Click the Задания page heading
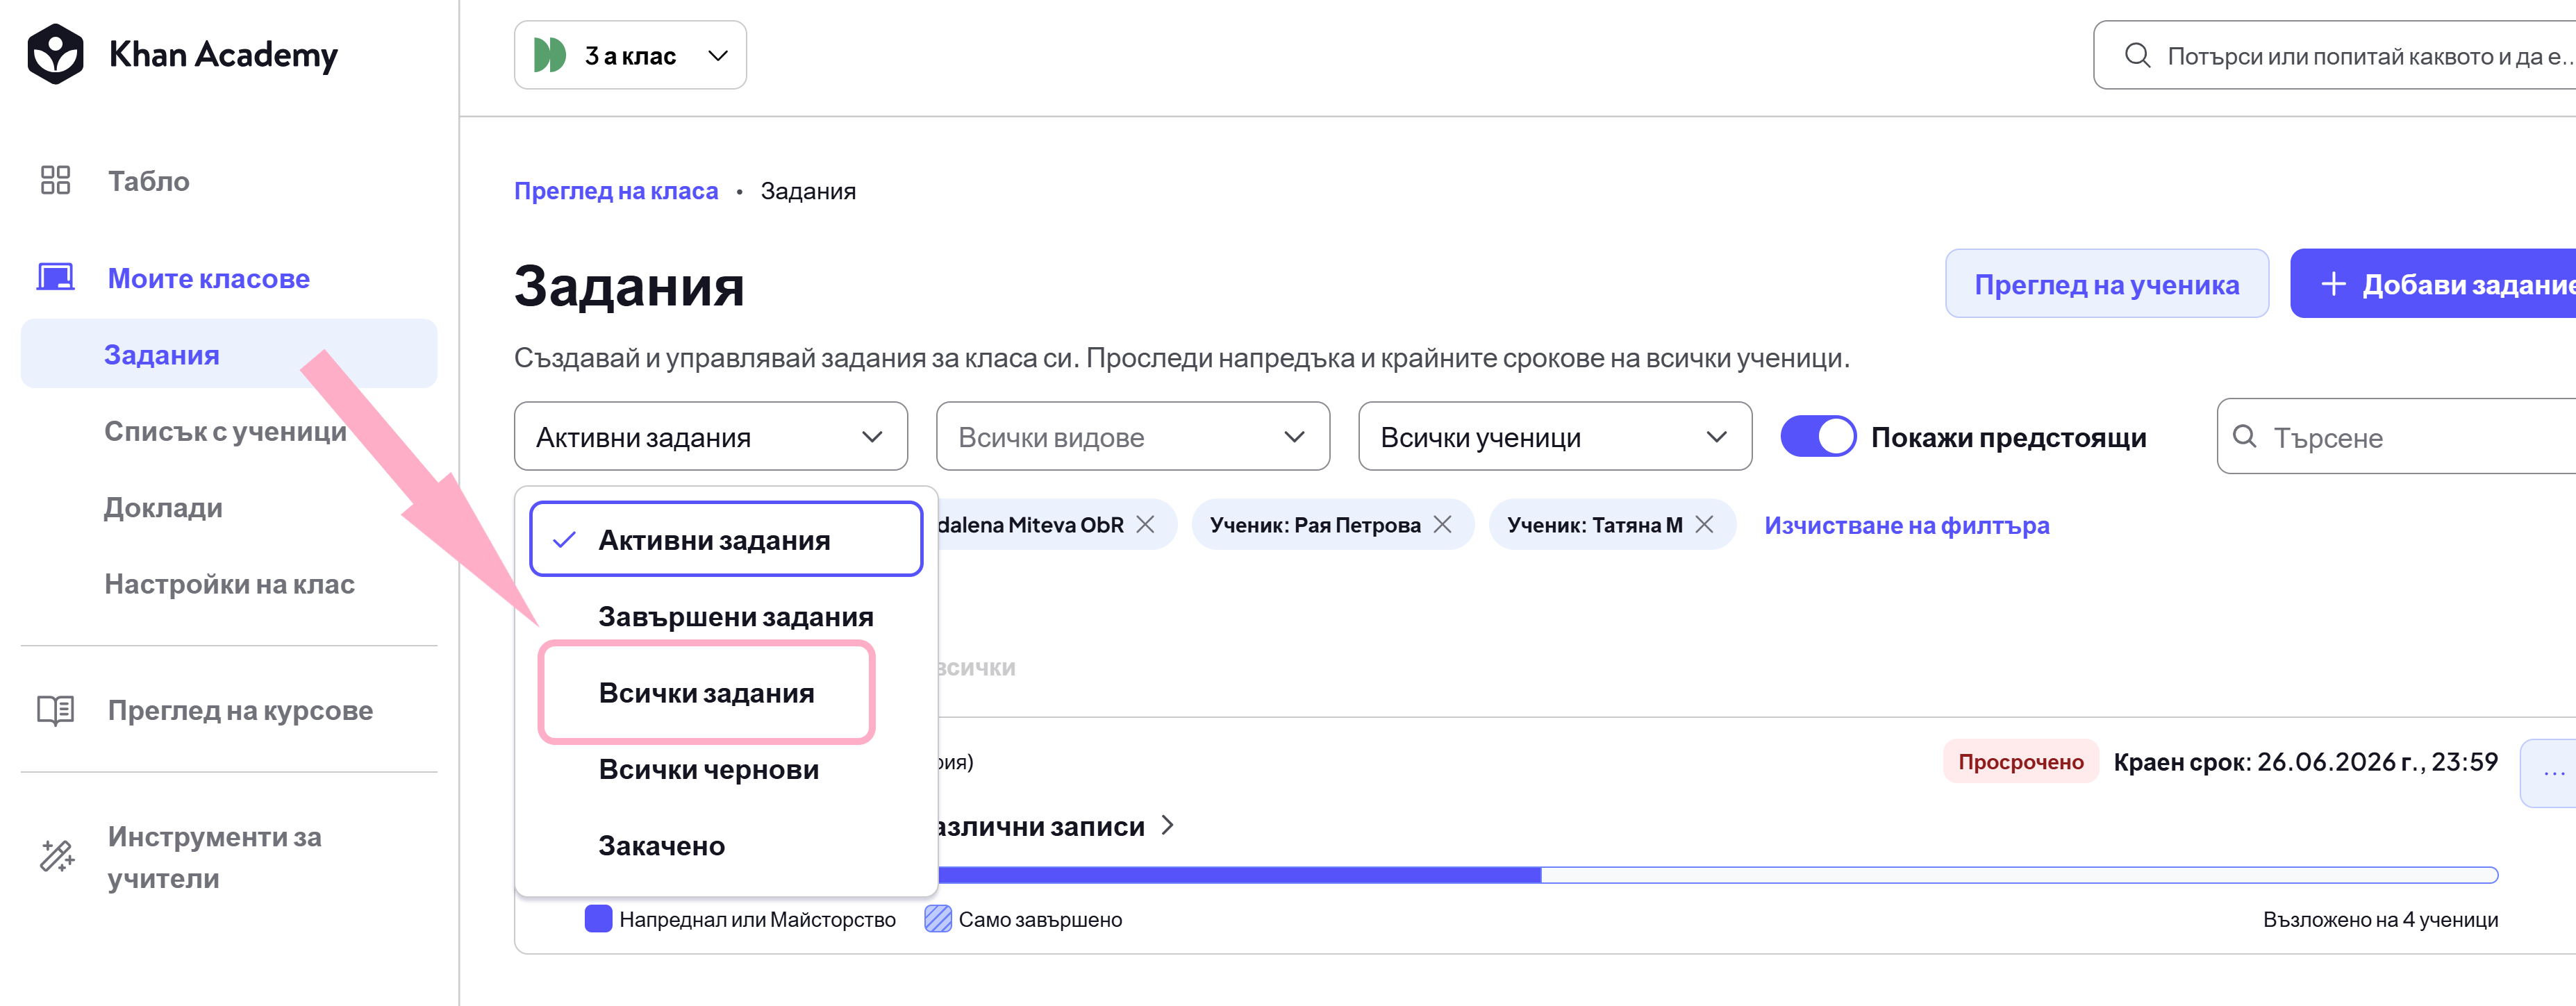The height and width of the screenshot is (1006, 2576). tap(629, 285)
